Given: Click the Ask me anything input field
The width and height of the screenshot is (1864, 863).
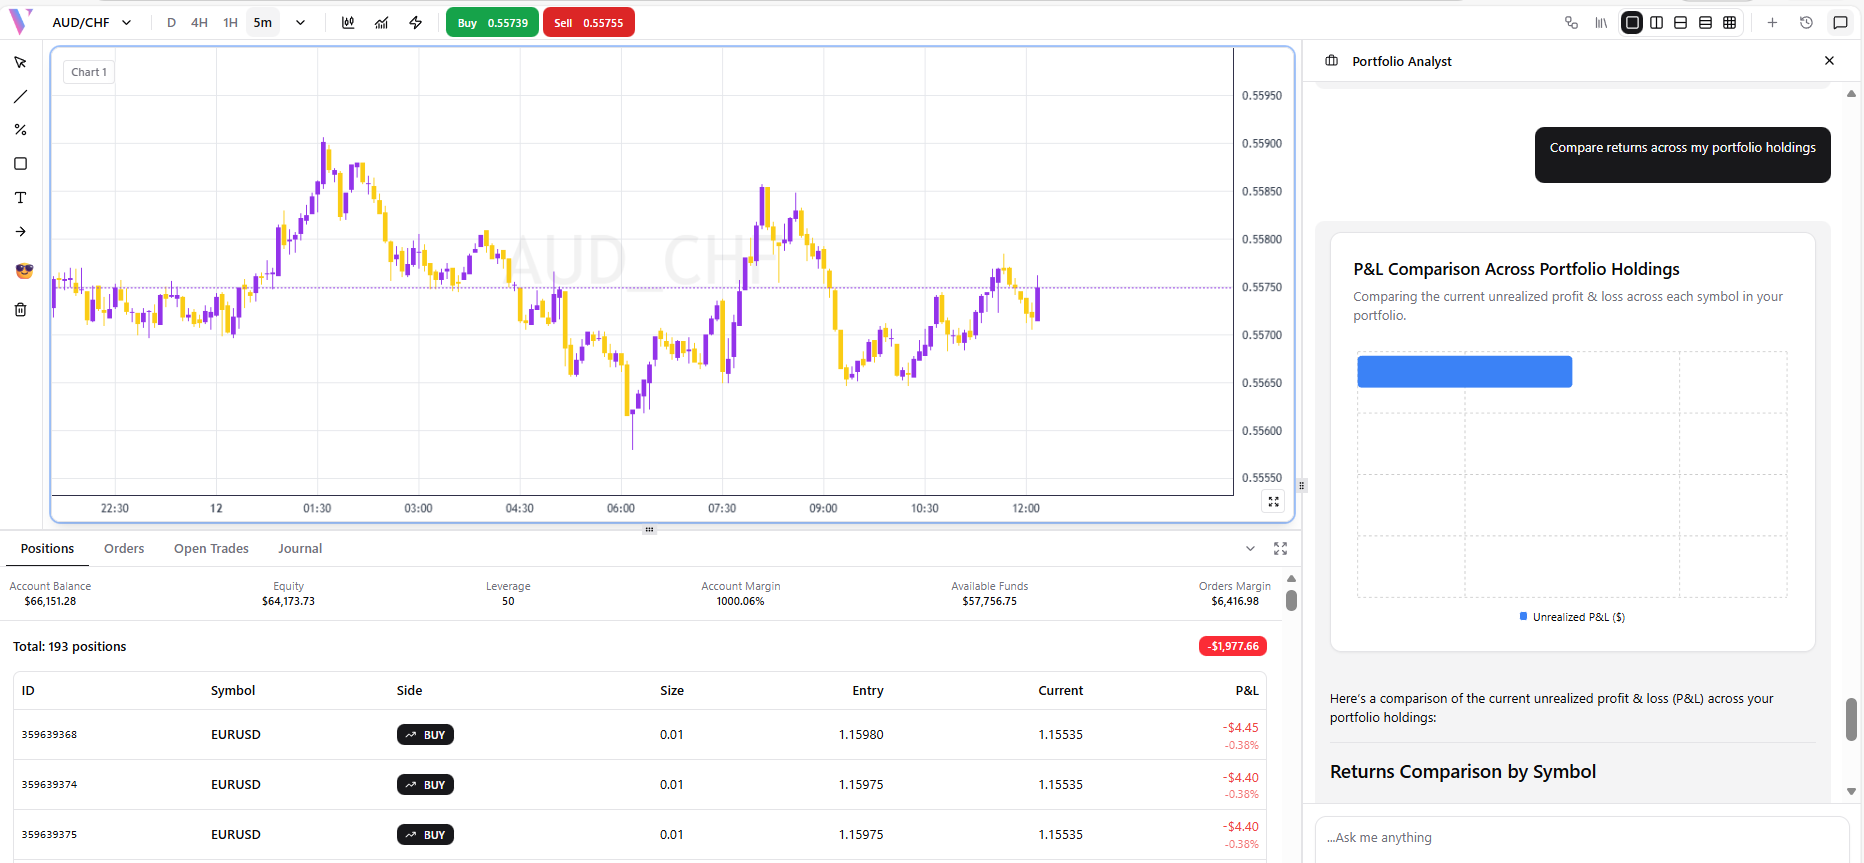Looking at the screenshot, I should click(x=1580, y=838).
